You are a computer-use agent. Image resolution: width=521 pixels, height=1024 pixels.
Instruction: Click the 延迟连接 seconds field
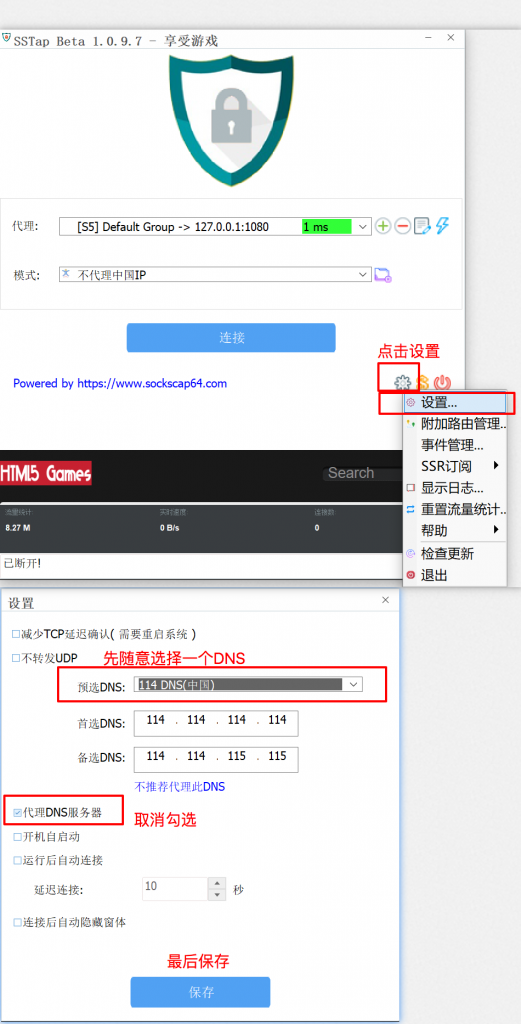(x=175, y=889)
